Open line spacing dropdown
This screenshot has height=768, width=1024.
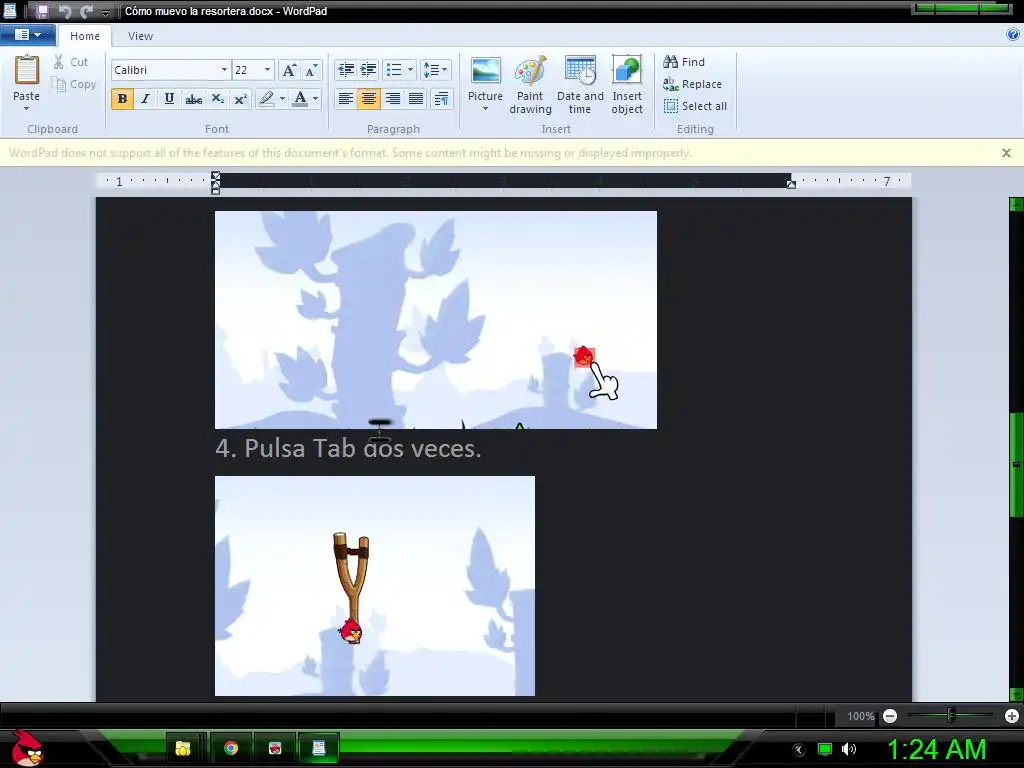(x=435, y=70)
